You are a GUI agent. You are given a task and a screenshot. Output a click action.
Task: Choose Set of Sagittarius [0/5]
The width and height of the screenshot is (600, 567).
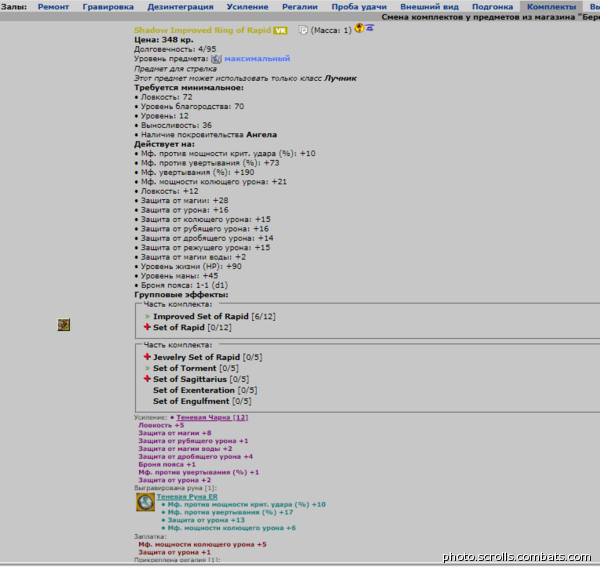[x=201, y=380]
